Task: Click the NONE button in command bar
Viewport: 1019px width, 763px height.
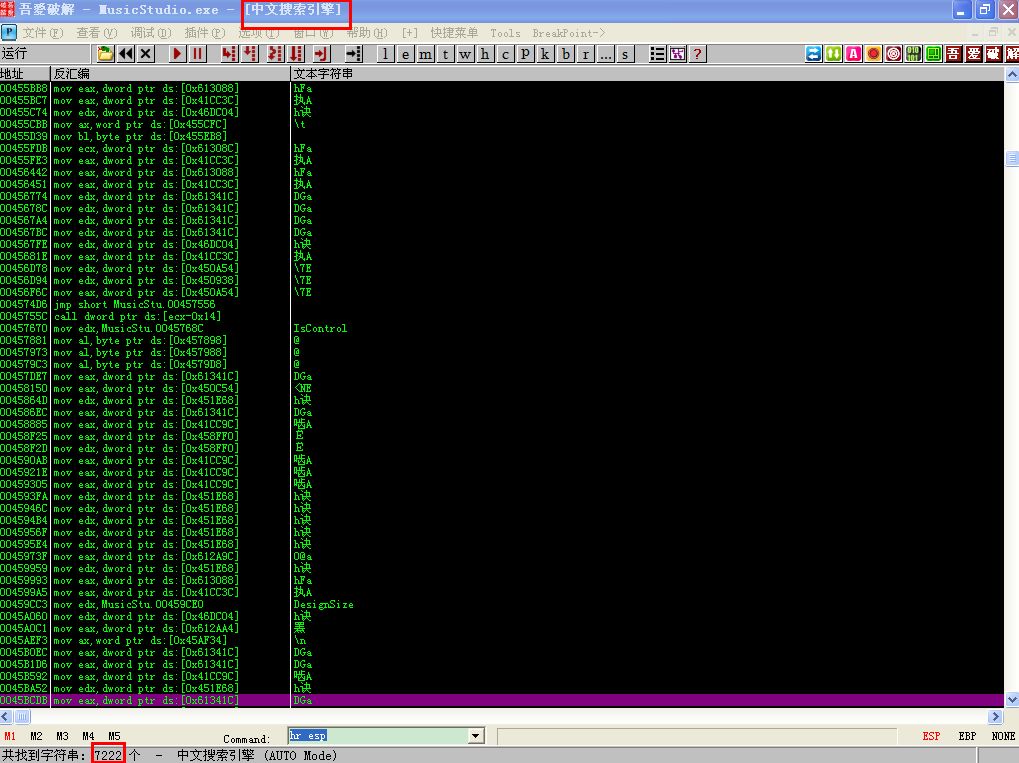Action: point(1003,736)
